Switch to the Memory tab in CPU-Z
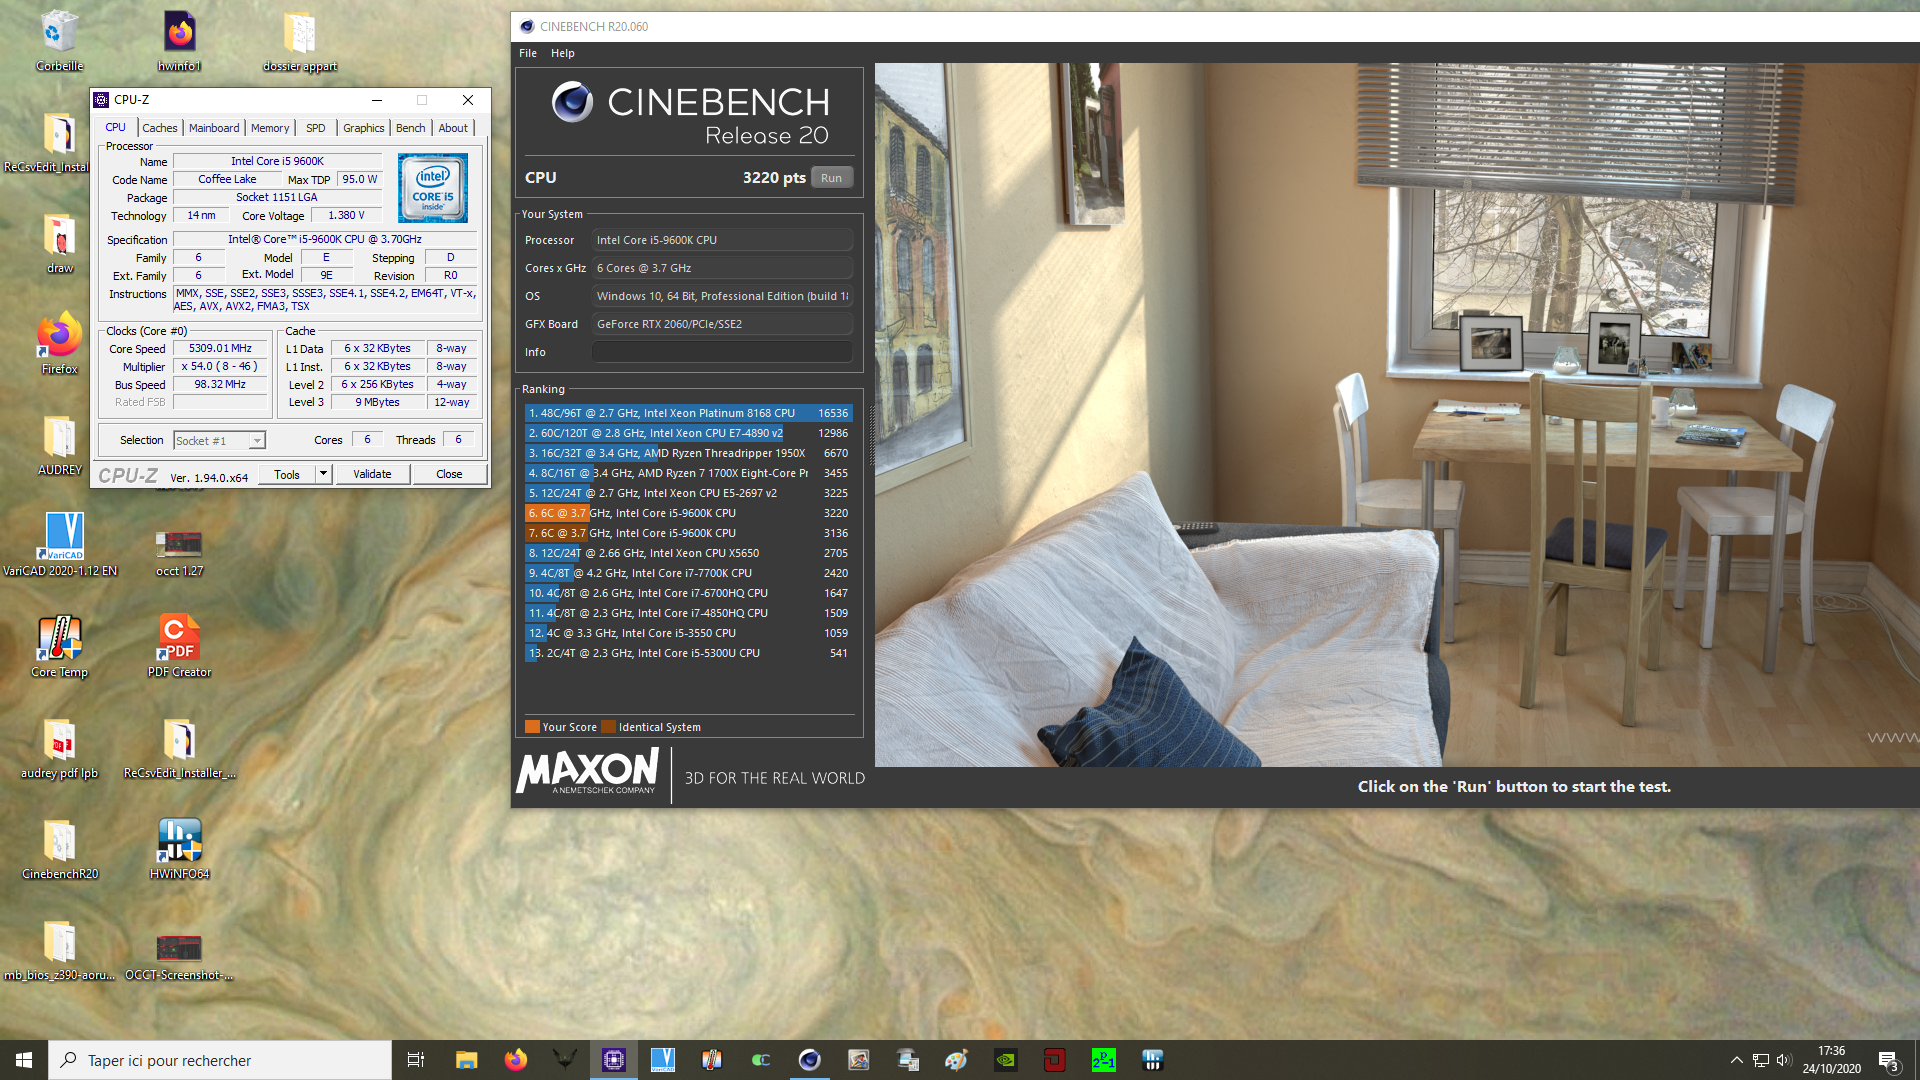The height and width of the screenshot is (1080, 1920). (x=270, y=128)
